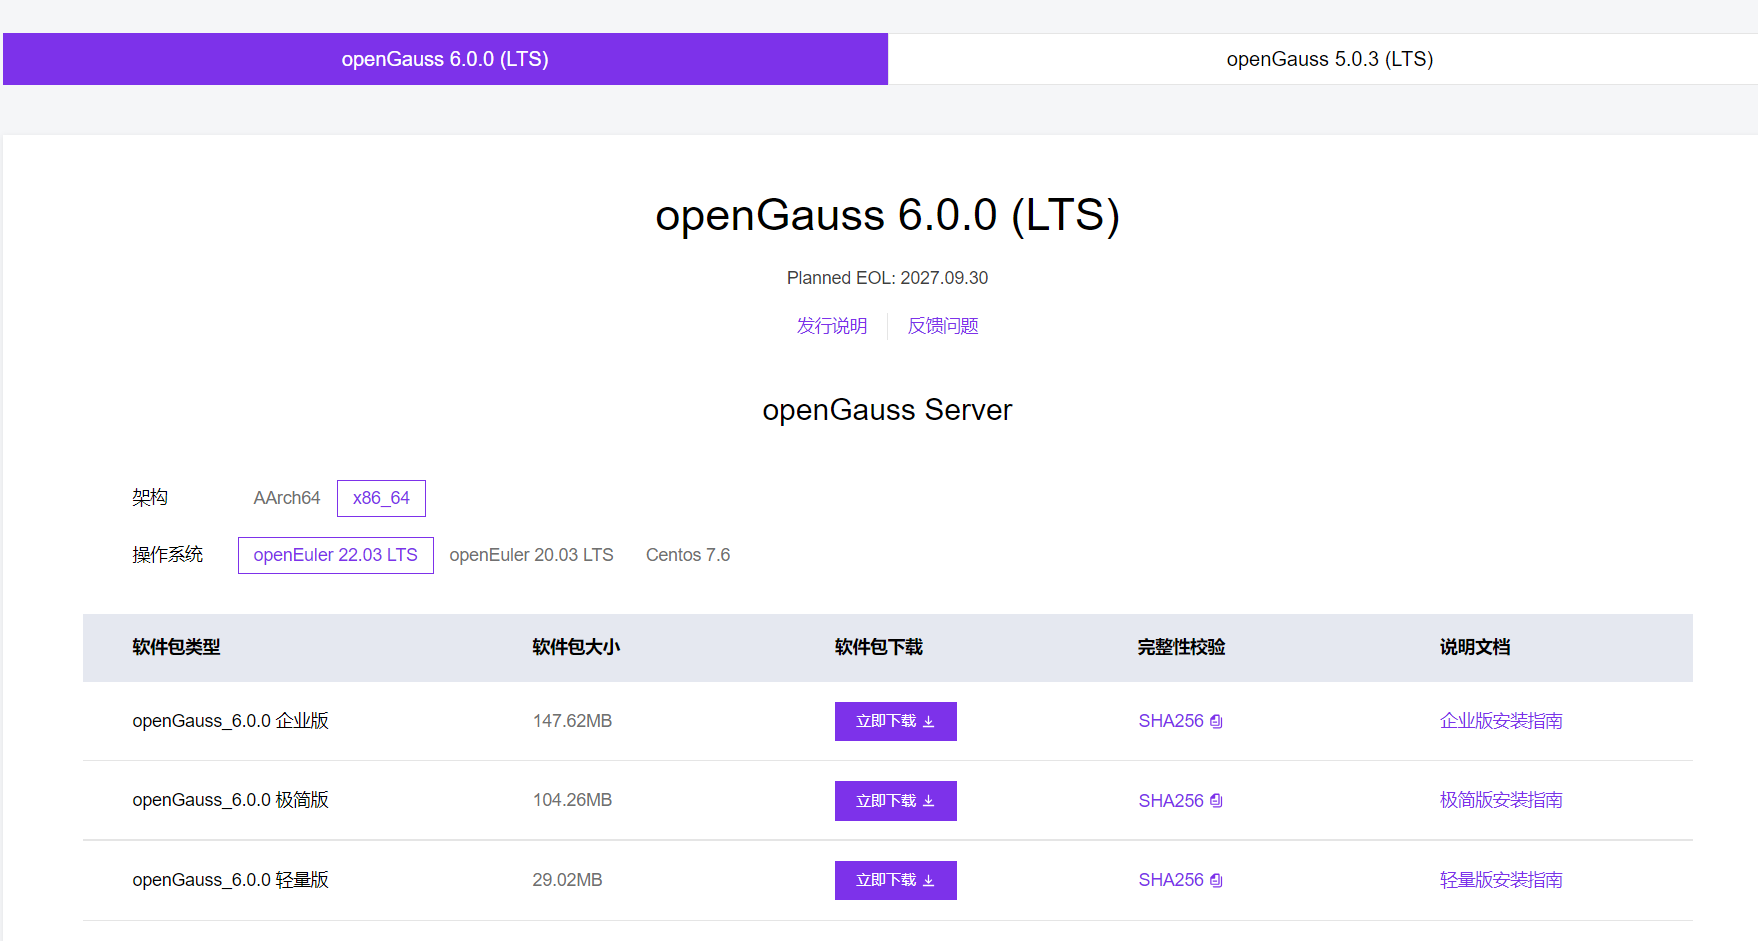Copy SHA256 icon for the 企业版 row
The width and height of the screenshot is (1758, 941).
[1216, 722]
